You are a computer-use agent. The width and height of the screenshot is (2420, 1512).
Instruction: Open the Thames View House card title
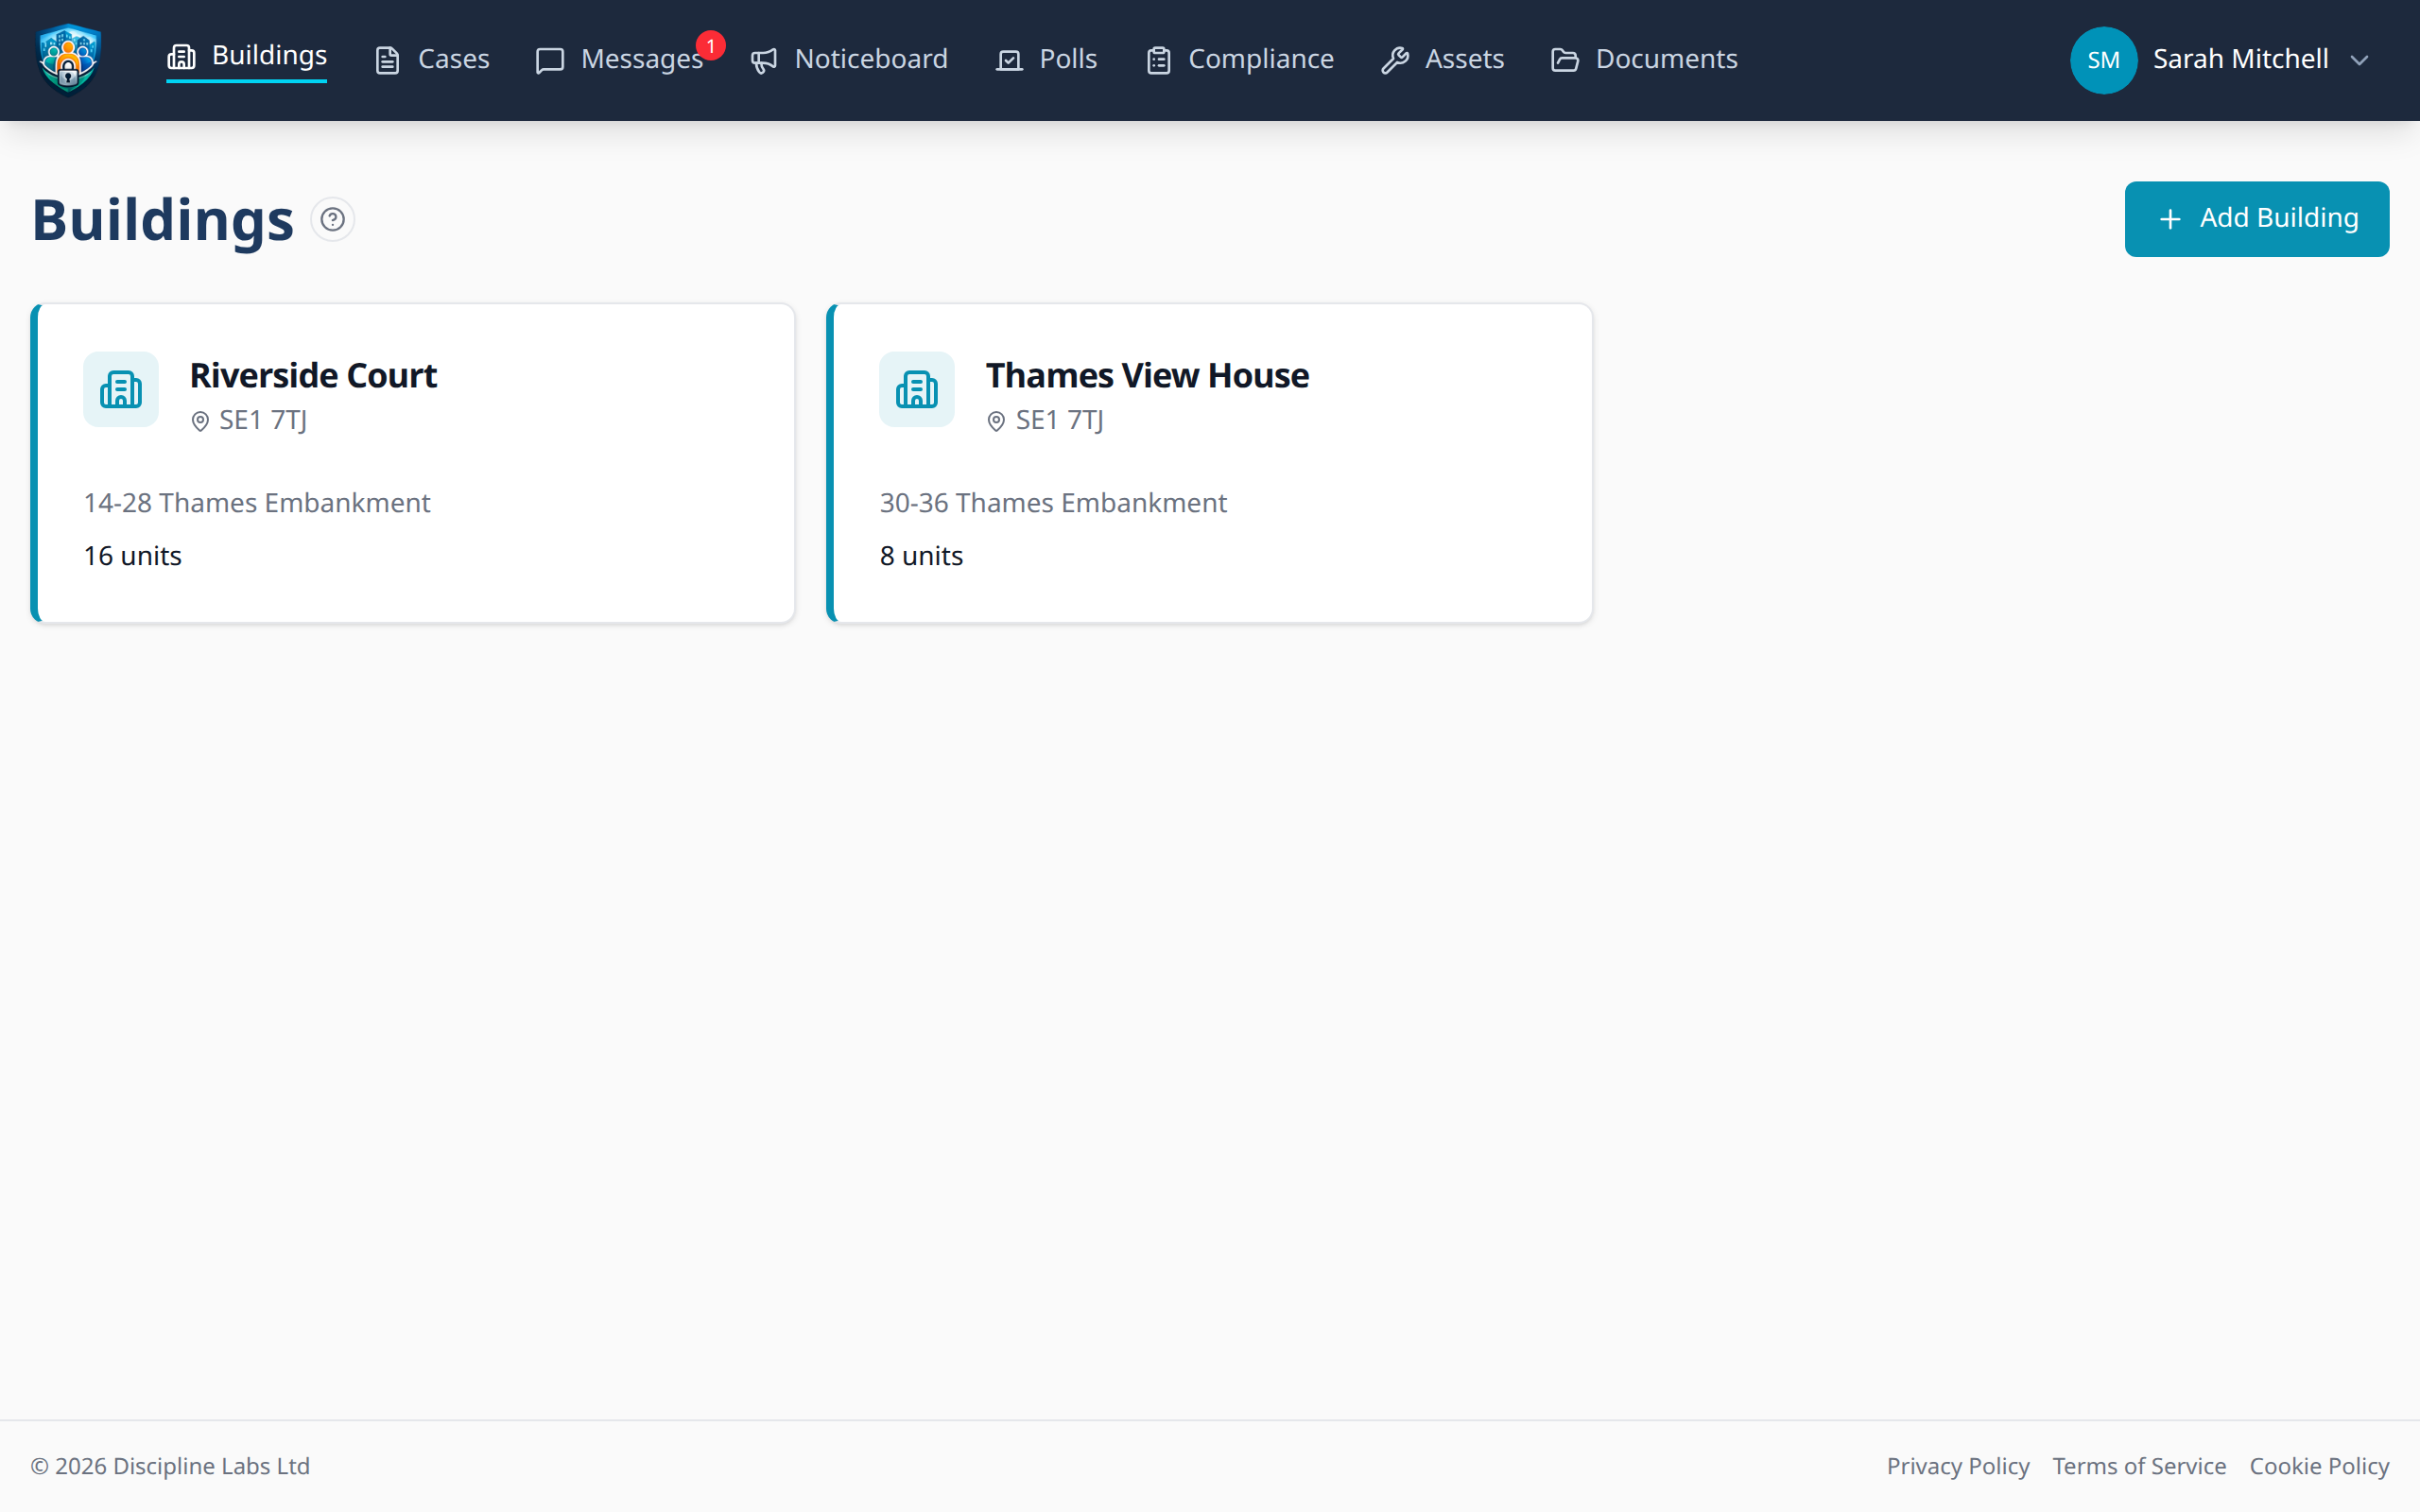tap(1147, 375)
